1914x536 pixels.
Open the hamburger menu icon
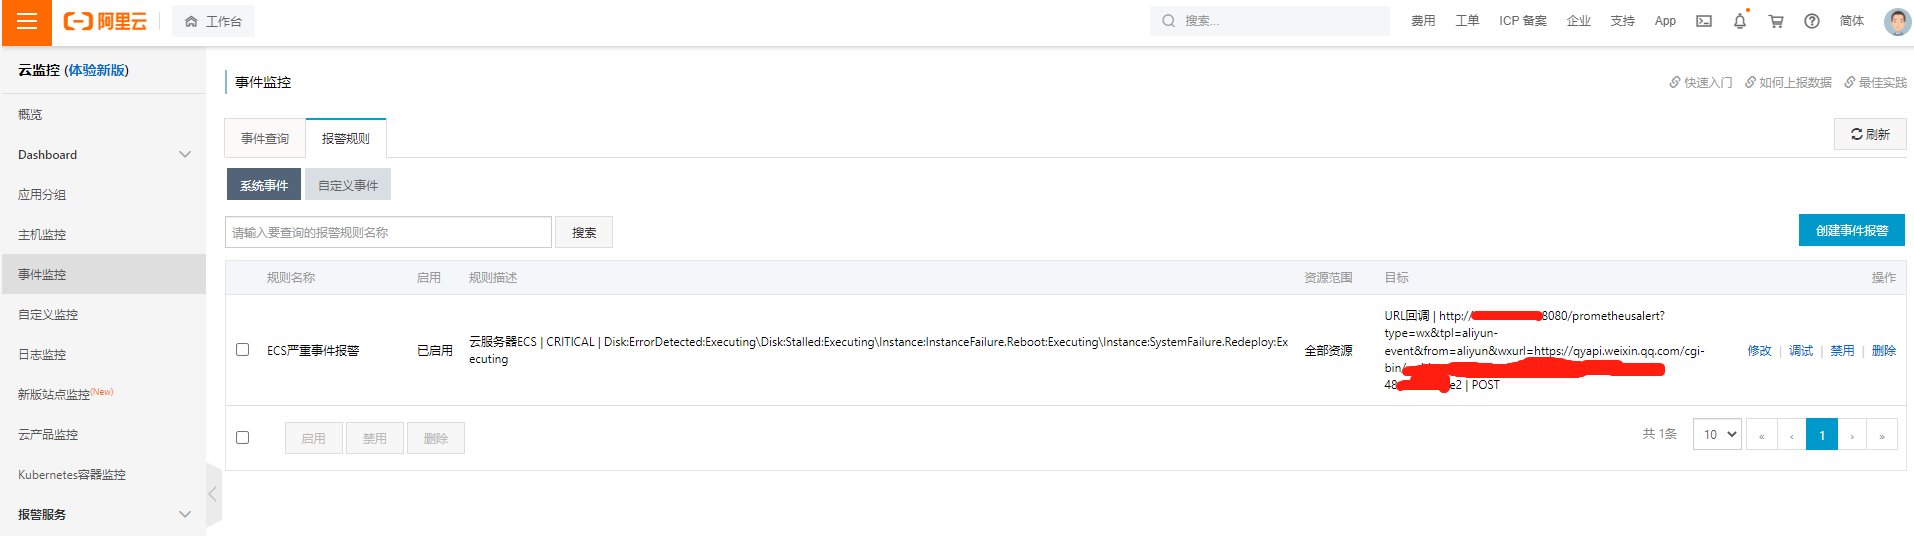(27, 22)
